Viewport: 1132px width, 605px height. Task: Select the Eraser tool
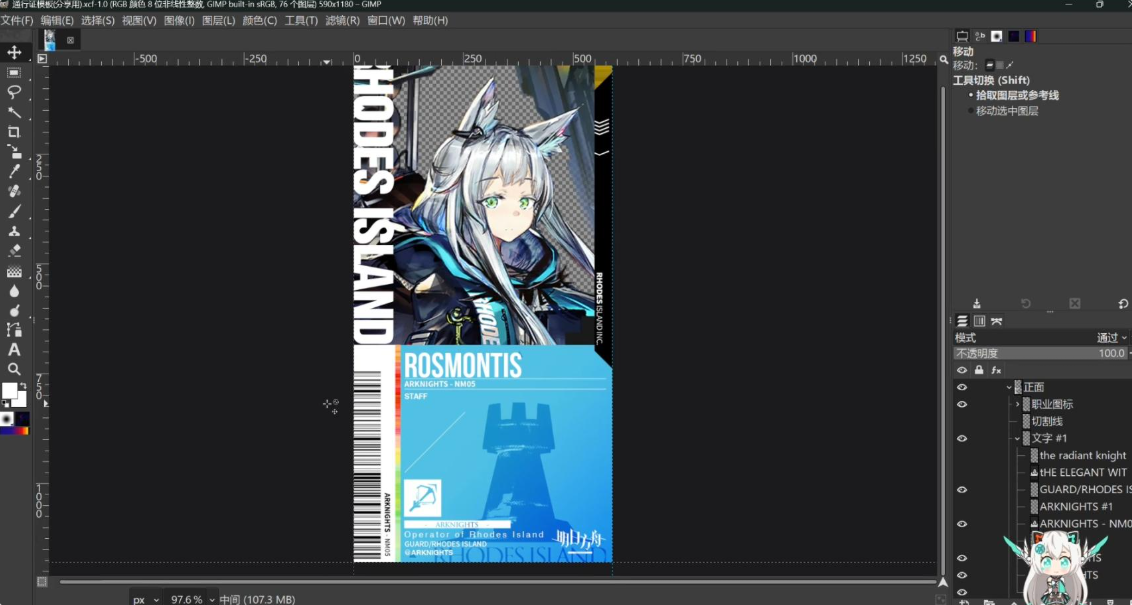tap(14, 251)
